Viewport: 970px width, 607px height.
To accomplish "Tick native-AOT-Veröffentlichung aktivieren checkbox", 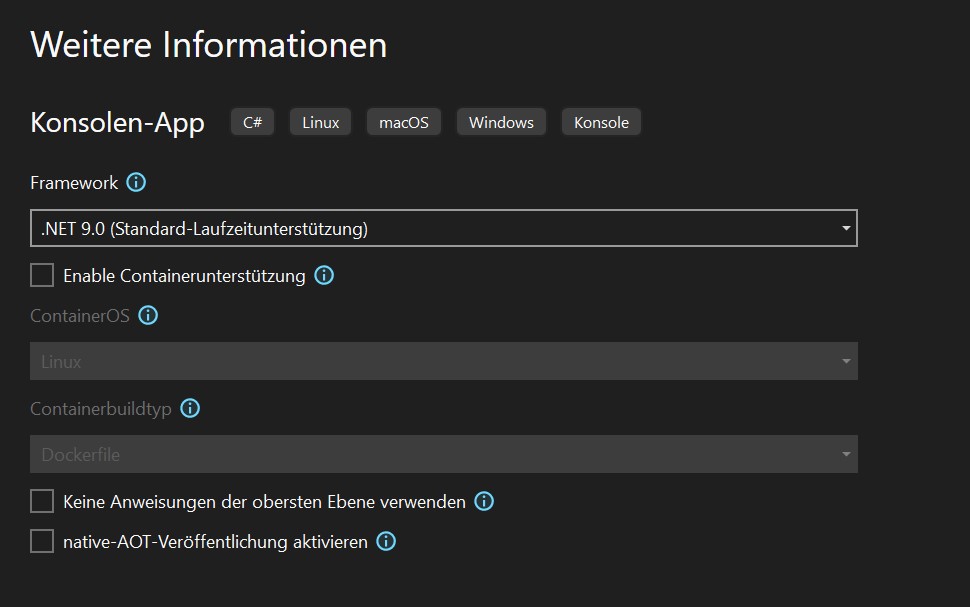I will (42, 541).
